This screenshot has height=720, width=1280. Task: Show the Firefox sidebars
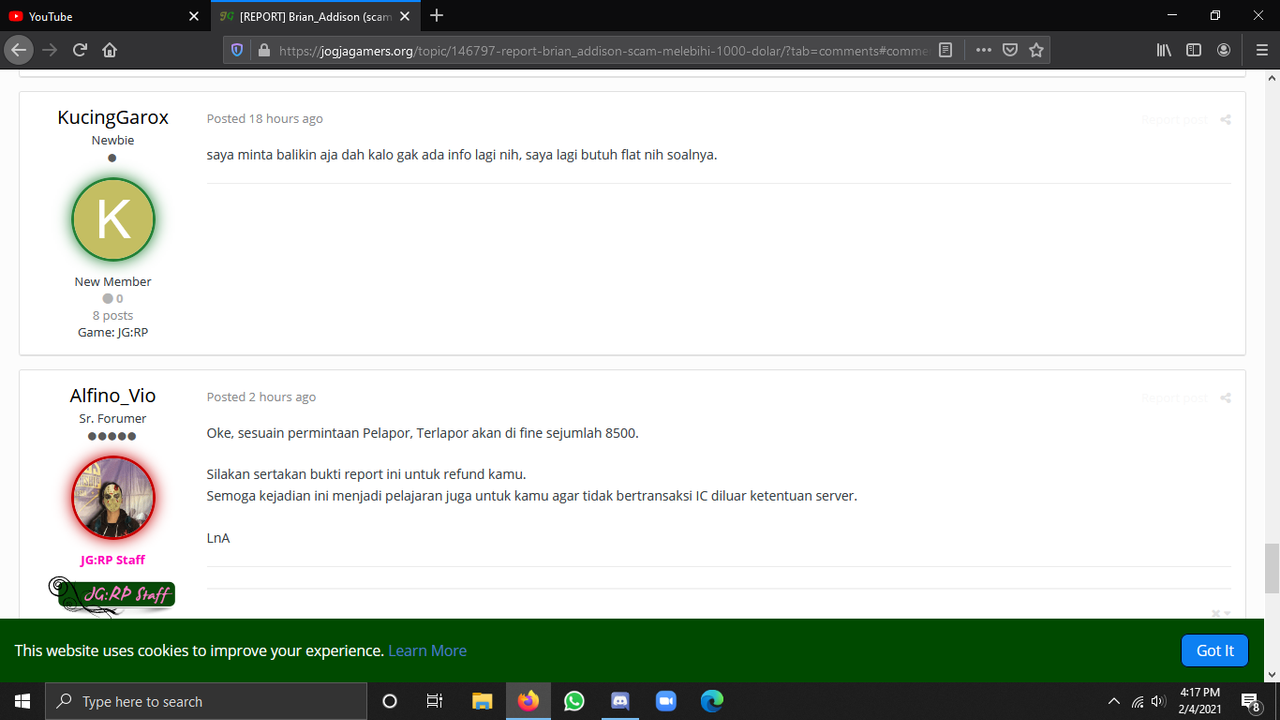[x=1194, y=50]
